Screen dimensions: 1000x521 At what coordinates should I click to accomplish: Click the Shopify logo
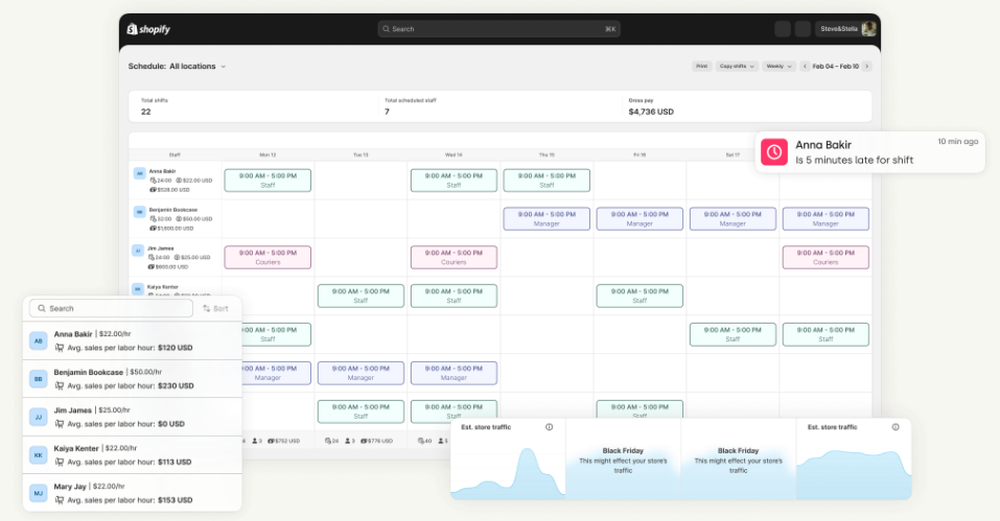149,29
